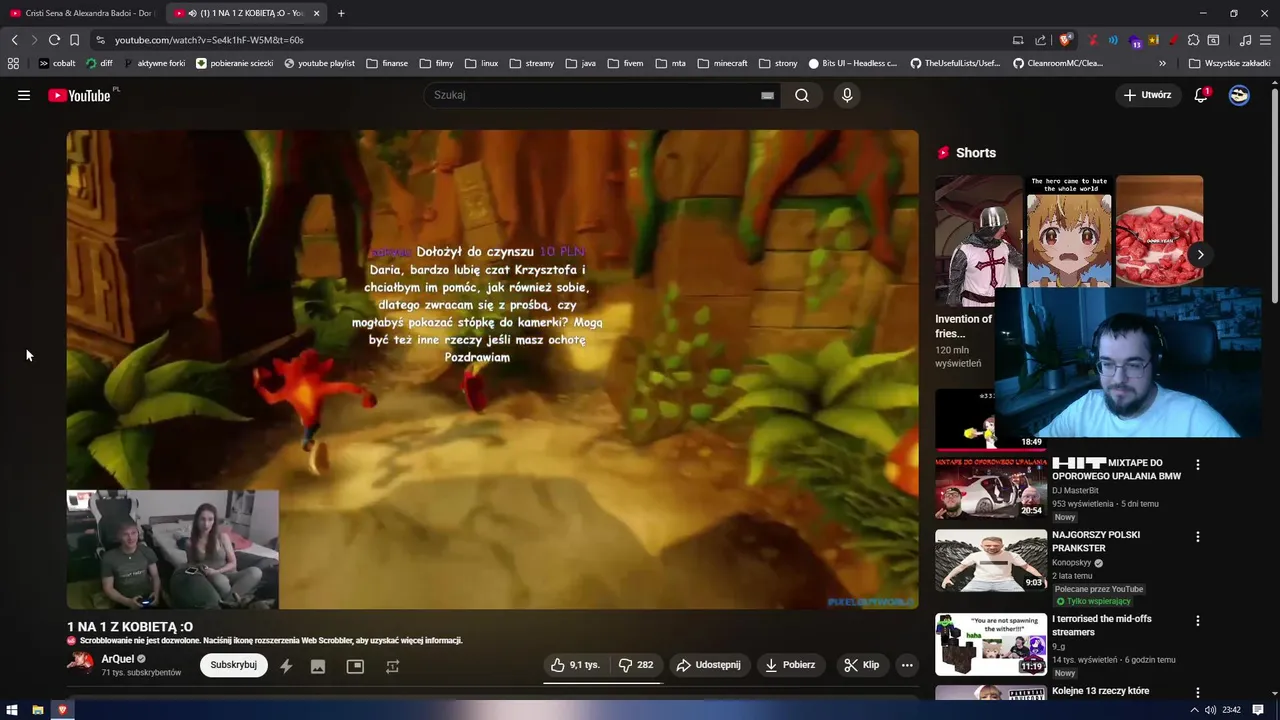Screen dimensions: 1280x720
Task: Toggle the loop icon below the video
Action: (x=392, y=666)
